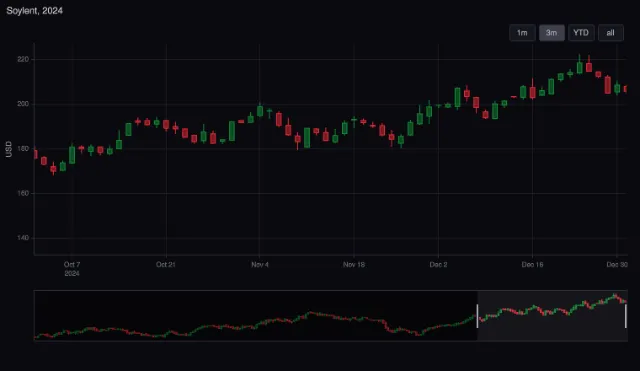Click the right handle of the range slider

pyautogui.click(x=626, y=316)
